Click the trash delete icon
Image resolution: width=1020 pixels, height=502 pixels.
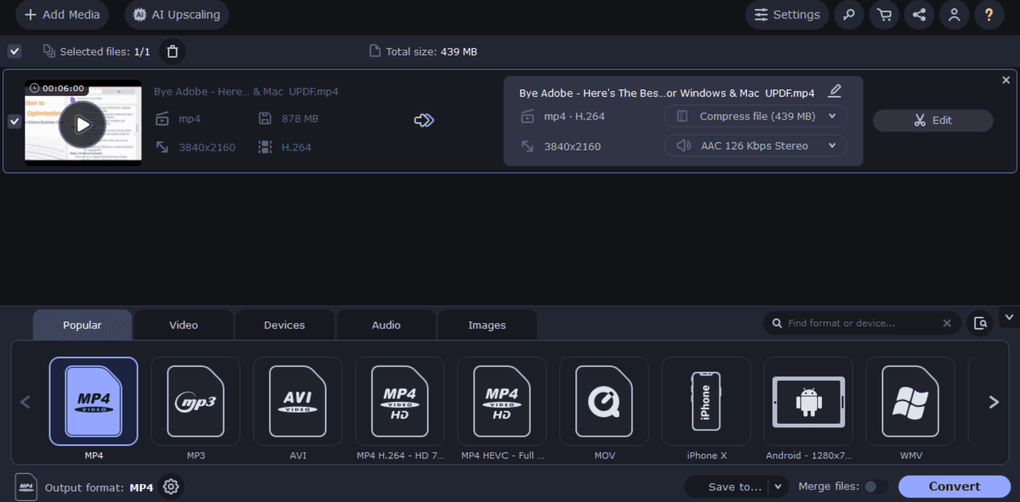click(x=172, y=51)
